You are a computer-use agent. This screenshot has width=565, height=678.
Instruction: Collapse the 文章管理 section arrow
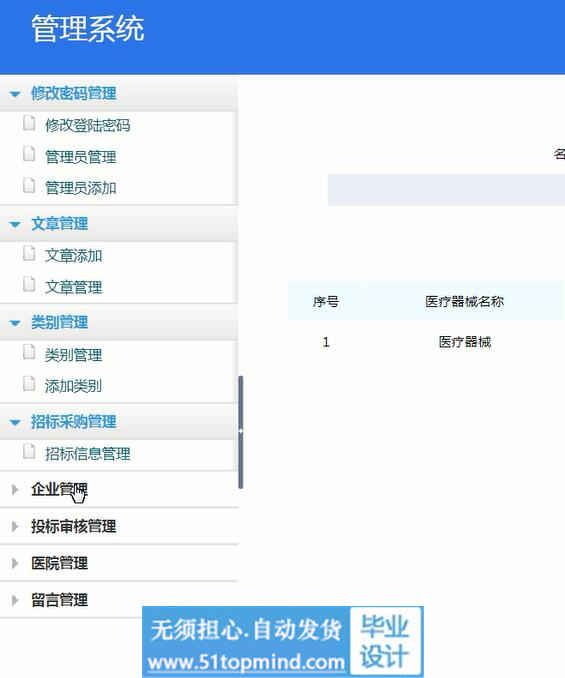(15, 224)
